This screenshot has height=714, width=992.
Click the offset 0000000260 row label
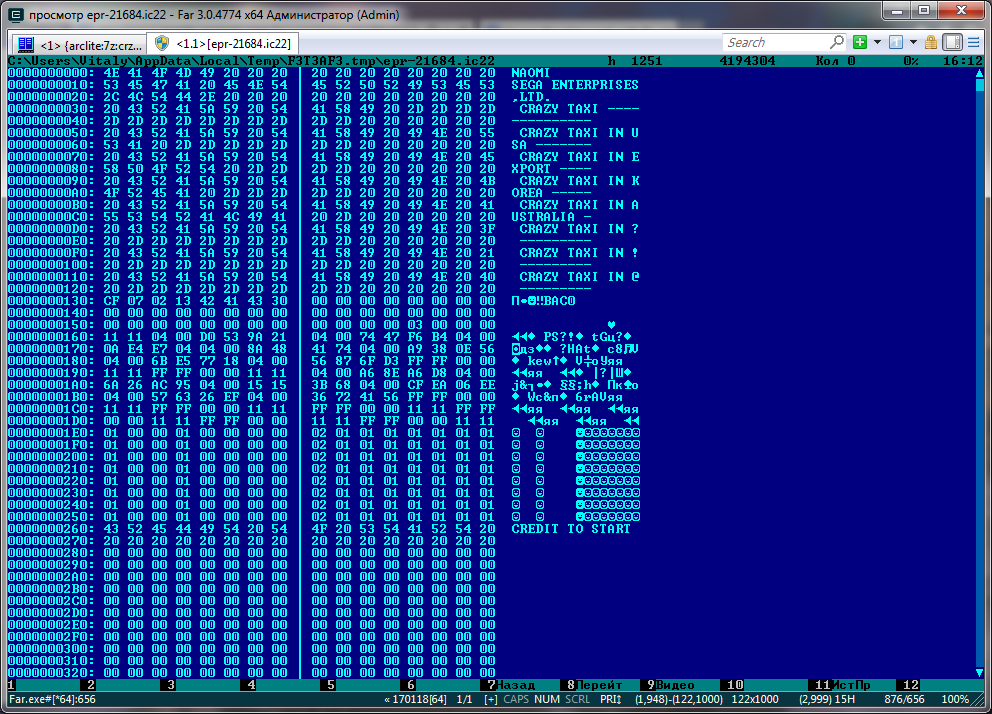pos(51,529)
